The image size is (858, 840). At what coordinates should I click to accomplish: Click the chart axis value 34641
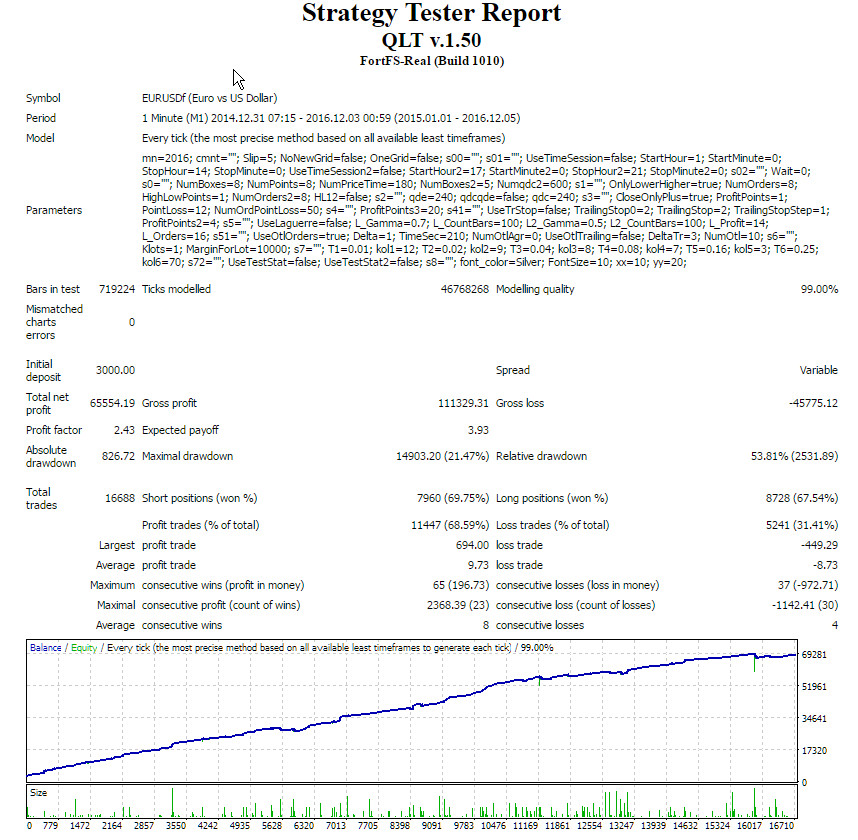(x=814, y=719)
